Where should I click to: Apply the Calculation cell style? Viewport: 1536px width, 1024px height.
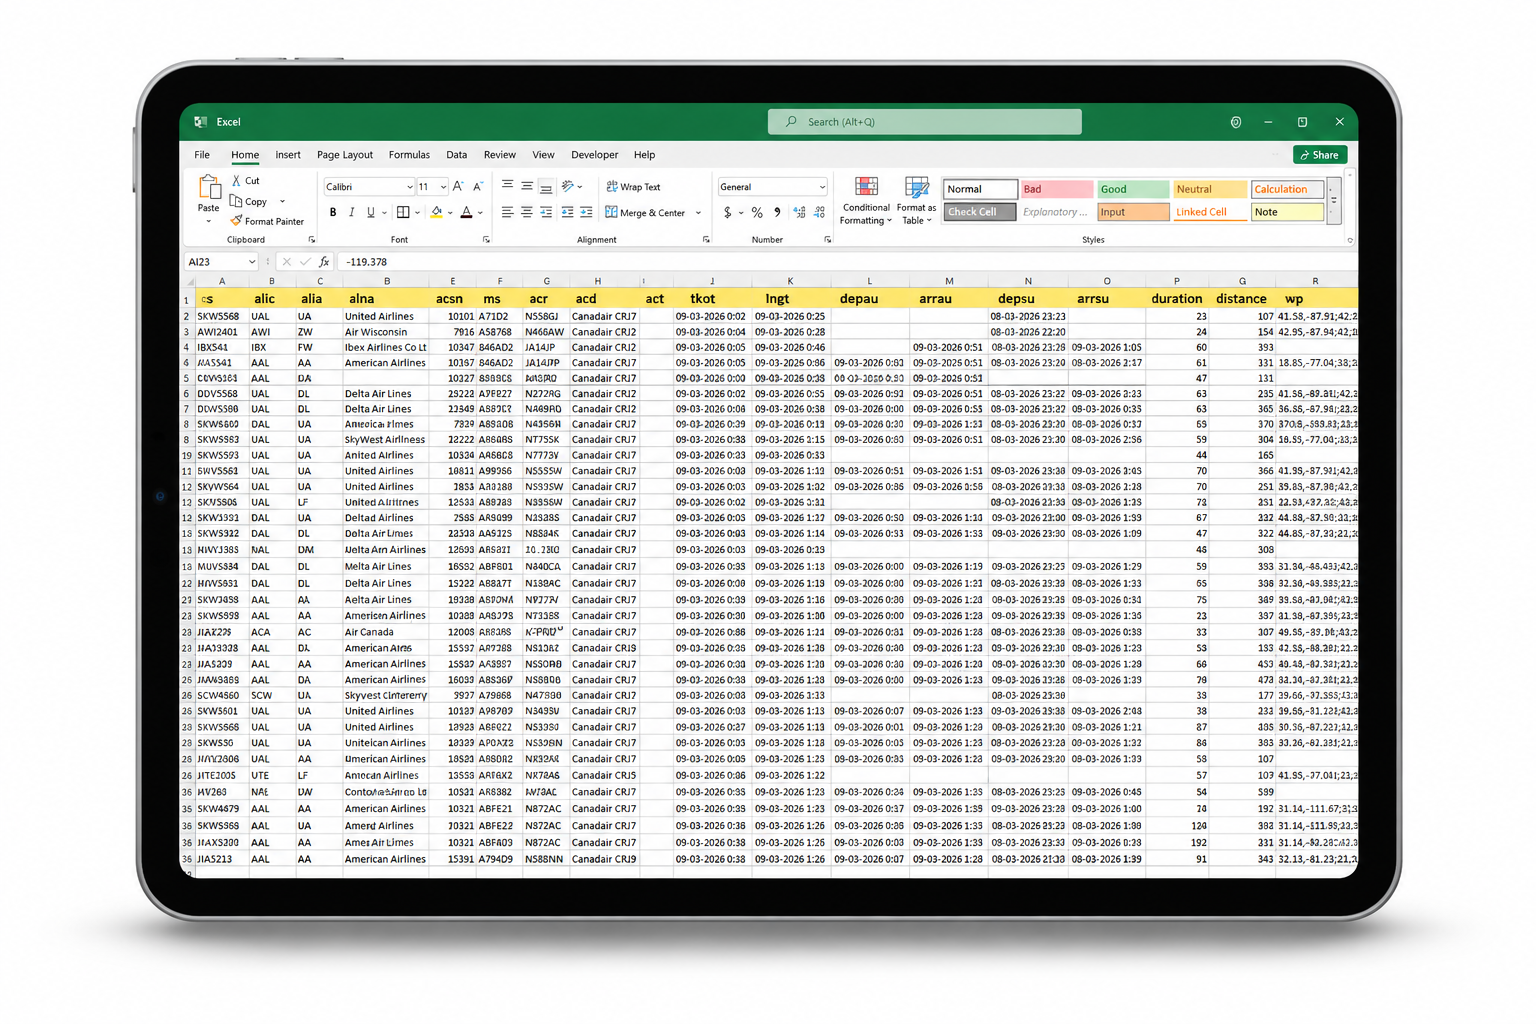[x=1288, y=189]
